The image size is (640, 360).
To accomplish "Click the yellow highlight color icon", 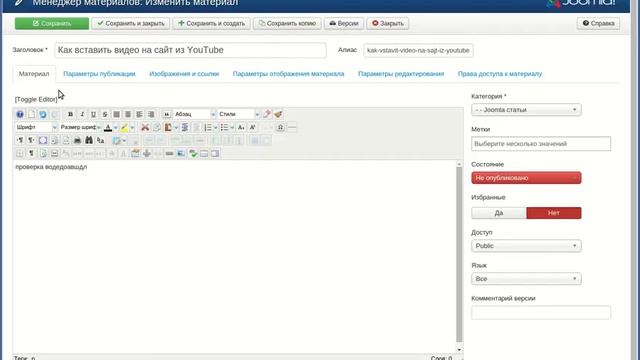I will point(124,127).
